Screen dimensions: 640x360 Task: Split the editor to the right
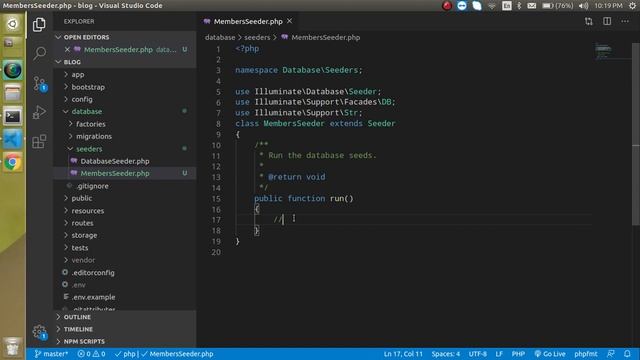tap(607, 21)
